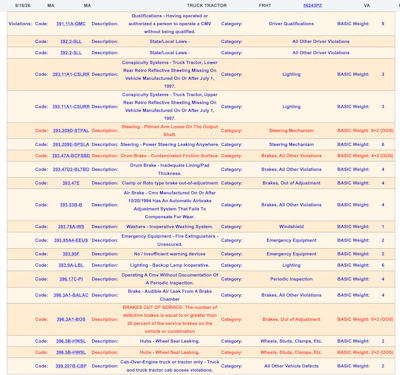Image resolution: width=400 pixels, height=375 pixels.
Task: Select OOS weight in Pitman Arm row
Action: 382,131
